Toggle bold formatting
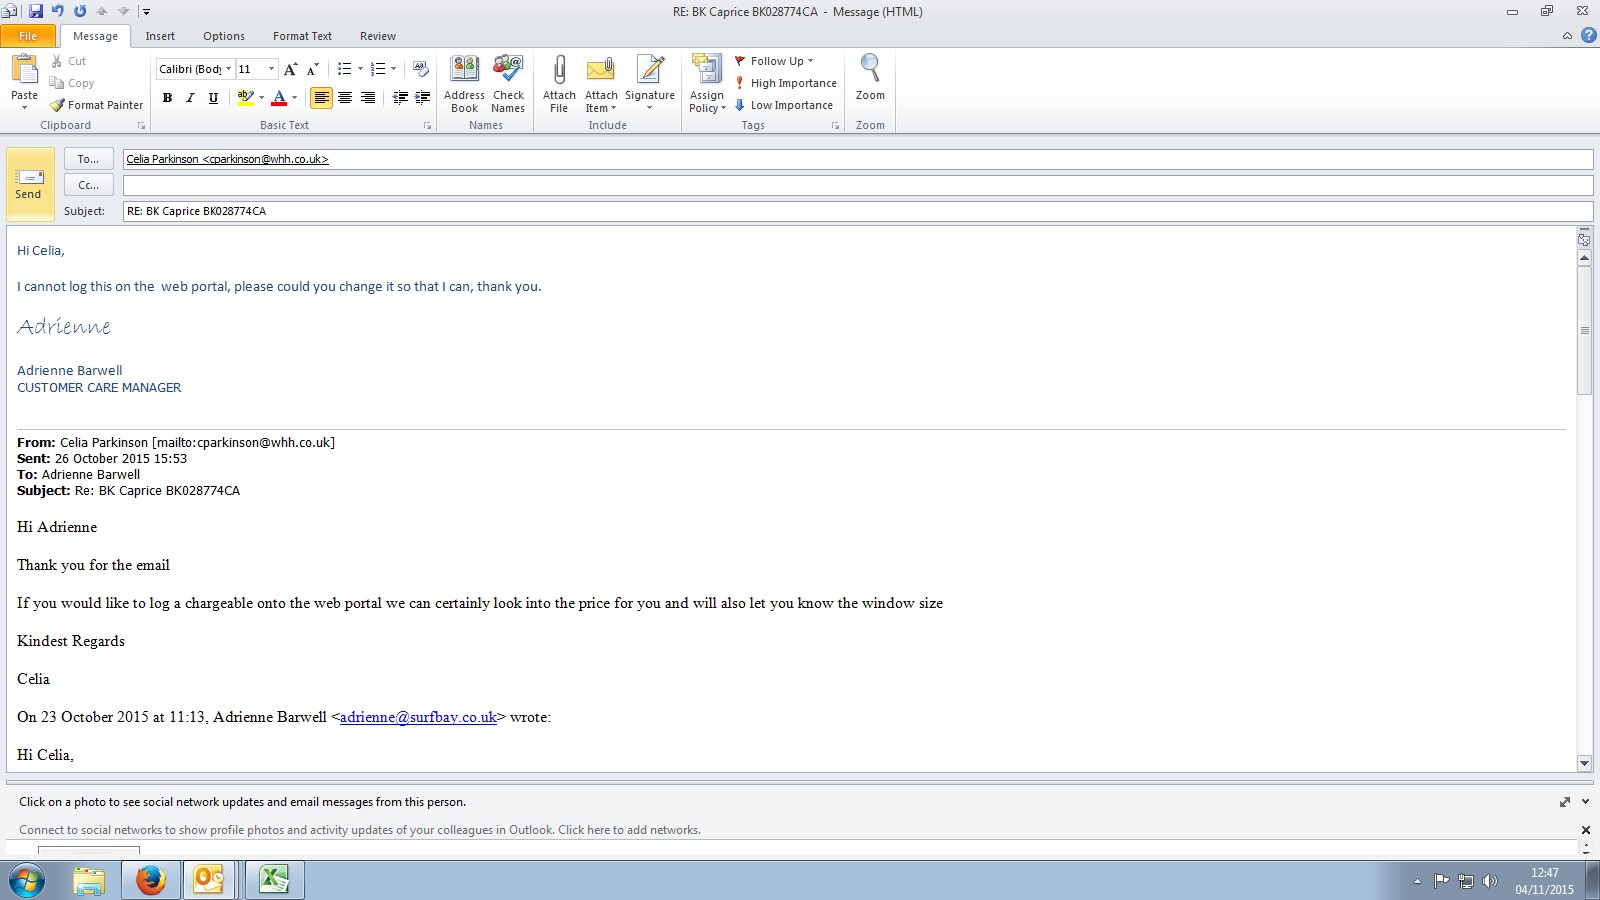The width and height of the screenshot is (1600, 900). coord(167,98)
